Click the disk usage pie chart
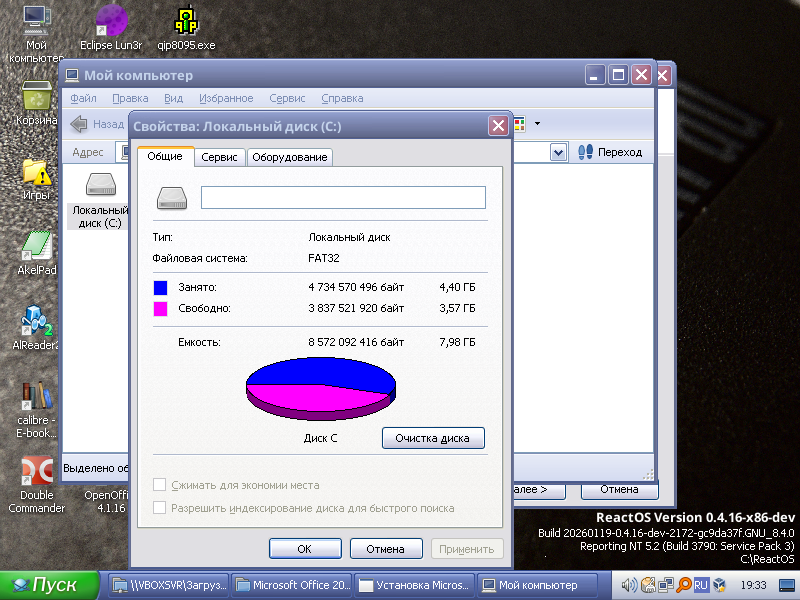The width and height of the screenshot is (800, 600). pyautogui.click(x=321, y=389)
